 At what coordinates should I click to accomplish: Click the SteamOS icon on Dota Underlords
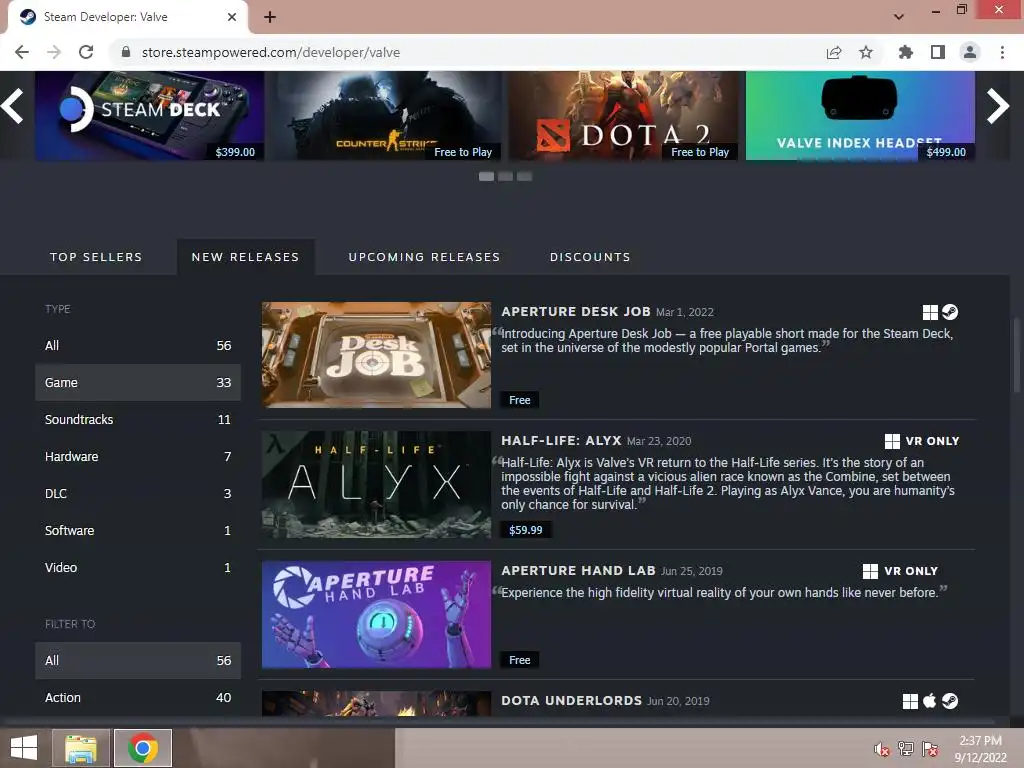[x=950, y=701]
